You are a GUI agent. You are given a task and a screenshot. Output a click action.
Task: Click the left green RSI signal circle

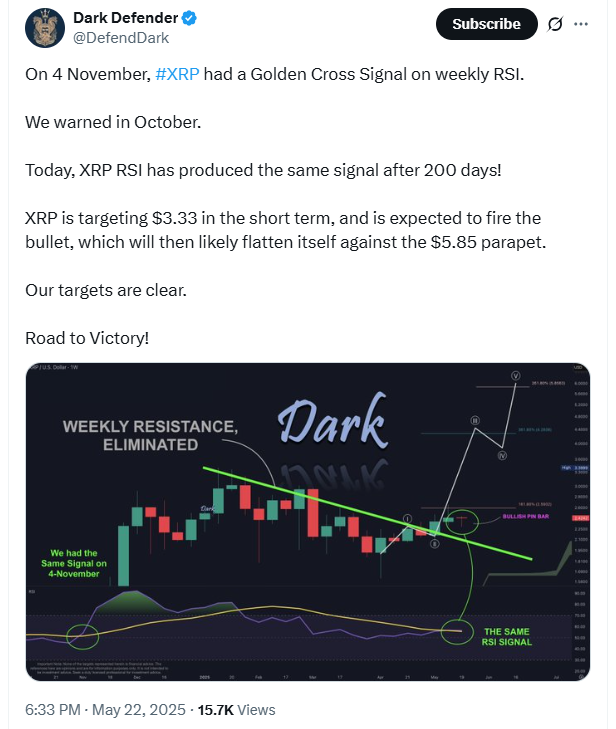83,636
